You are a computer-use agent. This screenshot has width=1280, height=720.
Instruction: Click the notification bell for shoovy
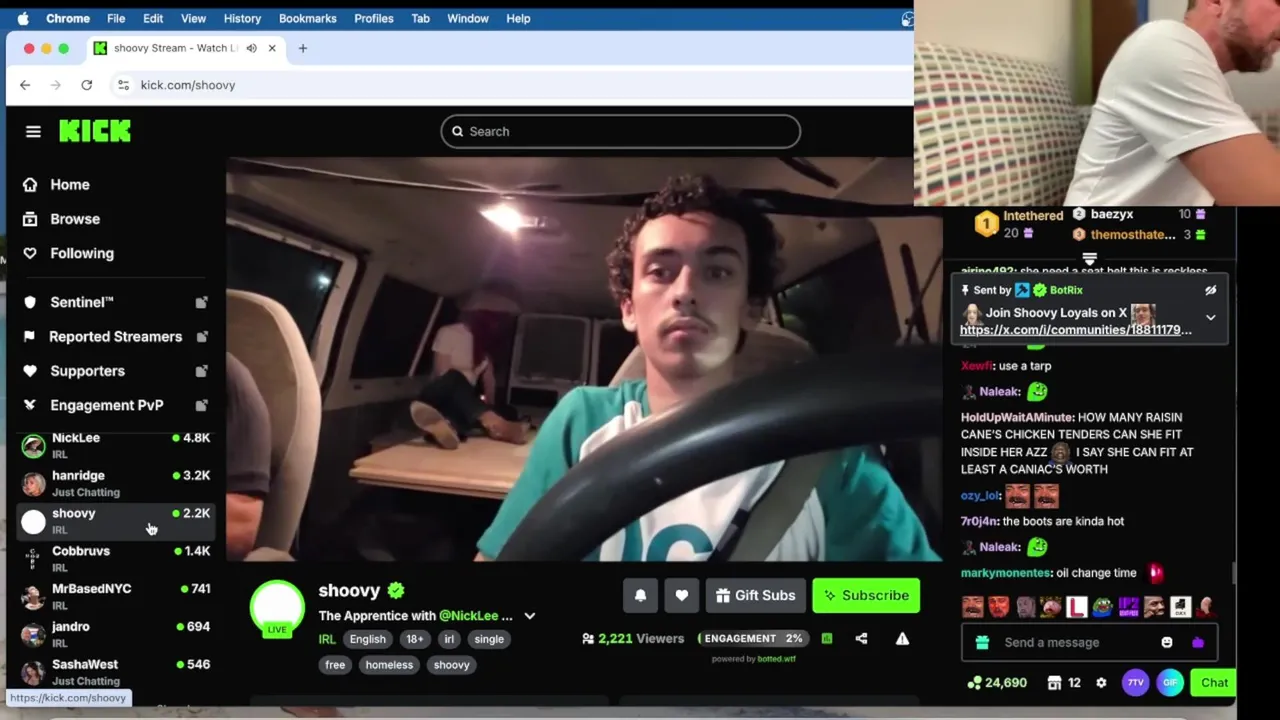tap(640, 595)
